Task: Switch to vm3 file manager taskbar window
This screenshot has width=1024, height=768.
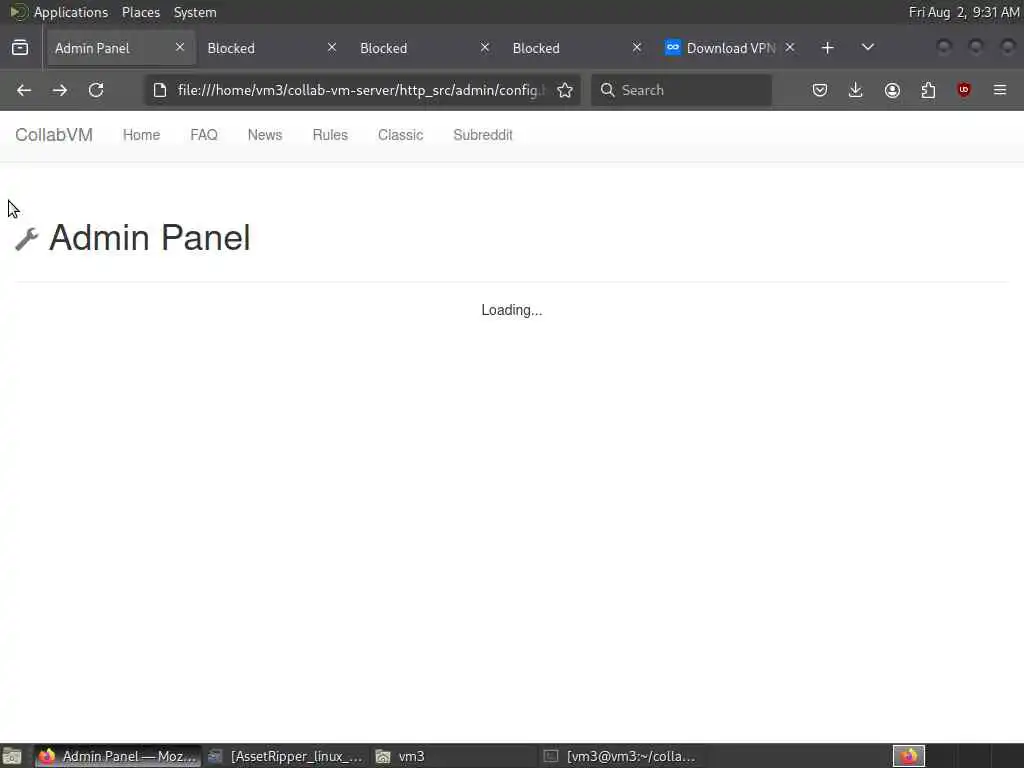Action: [x=454, y=756]
